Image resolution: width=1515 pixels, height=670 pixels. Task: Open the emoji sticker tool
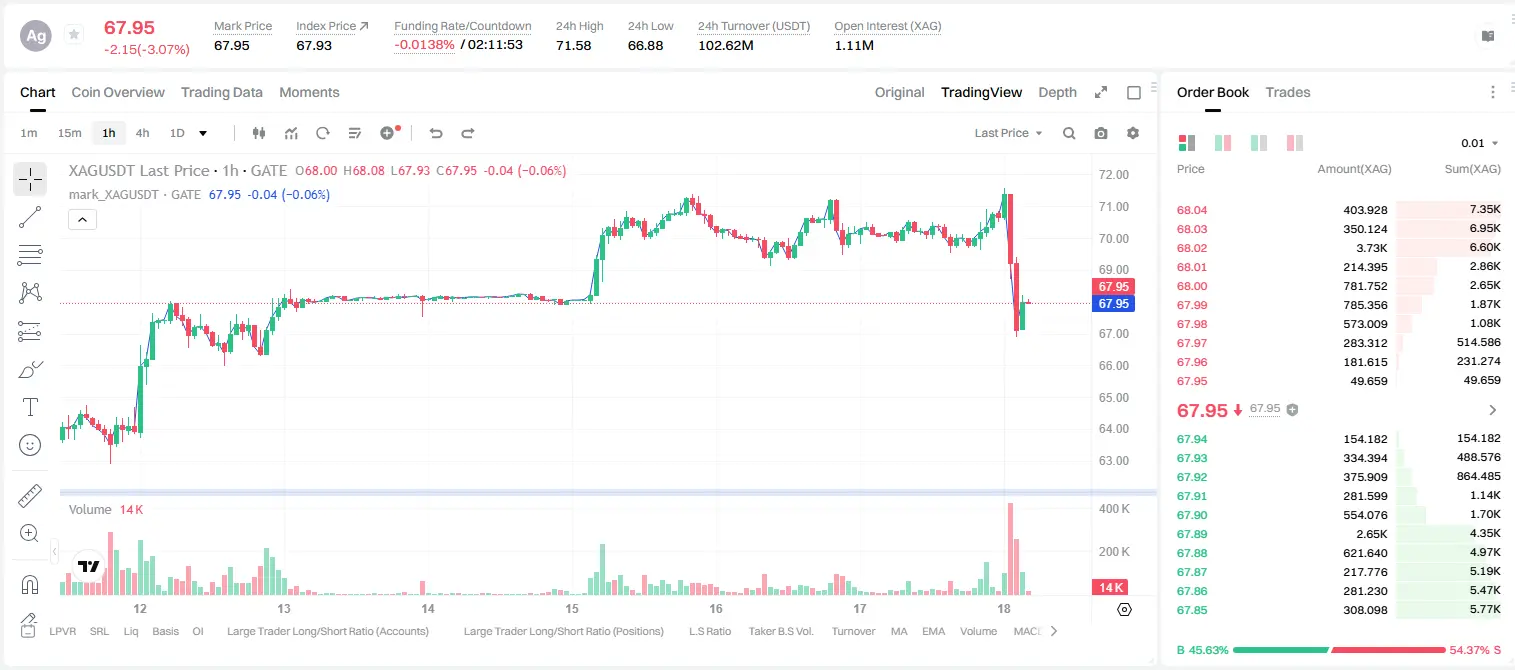[30, 445]
